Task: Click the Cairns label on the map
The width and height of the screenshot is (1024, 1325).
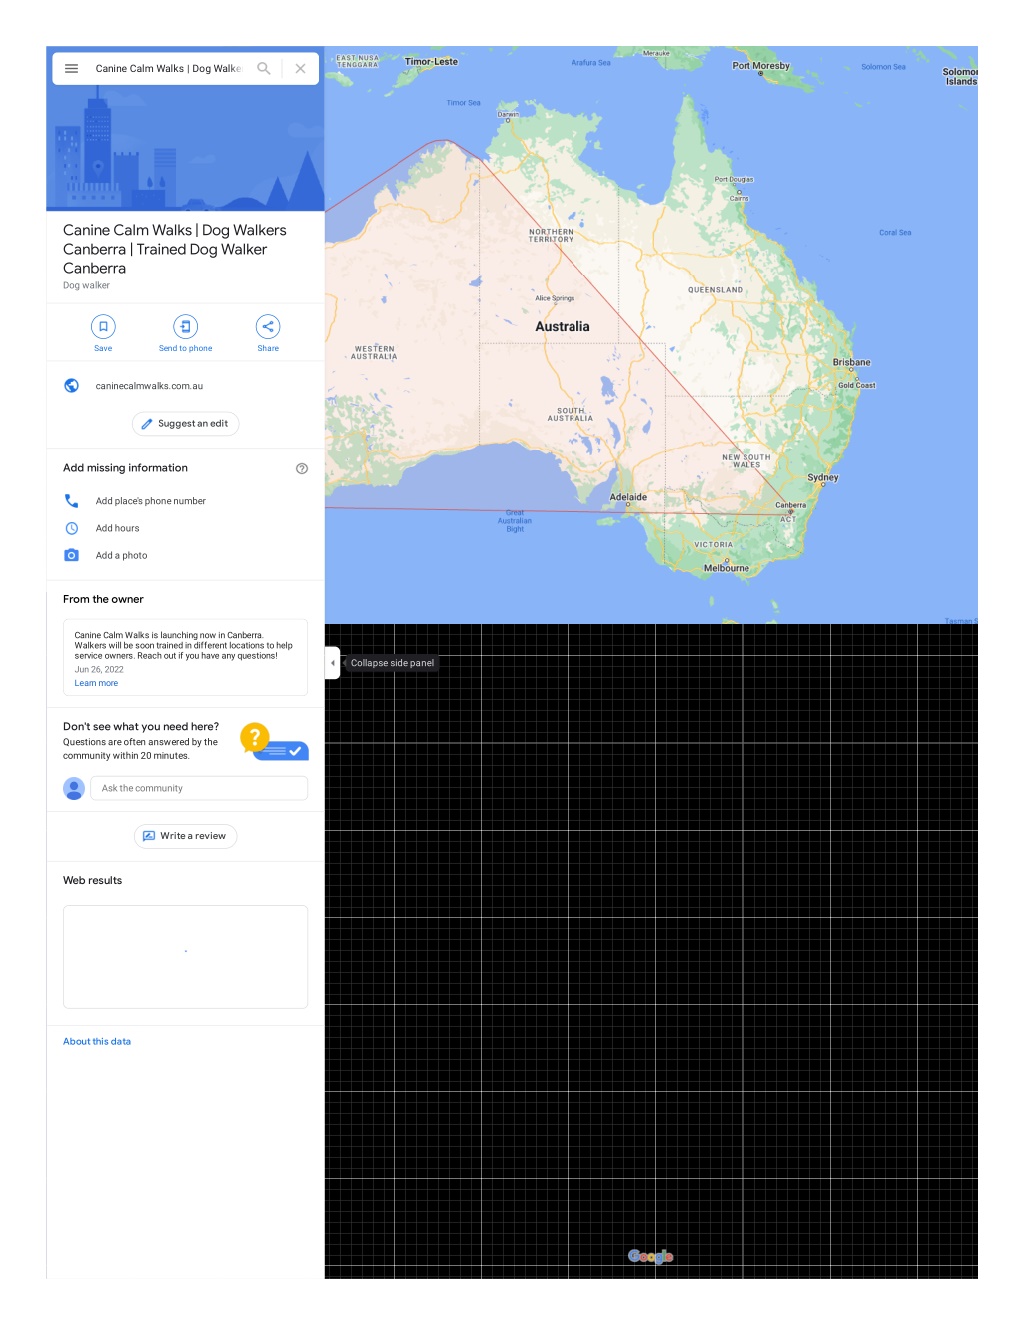Action: pos(739,198)
